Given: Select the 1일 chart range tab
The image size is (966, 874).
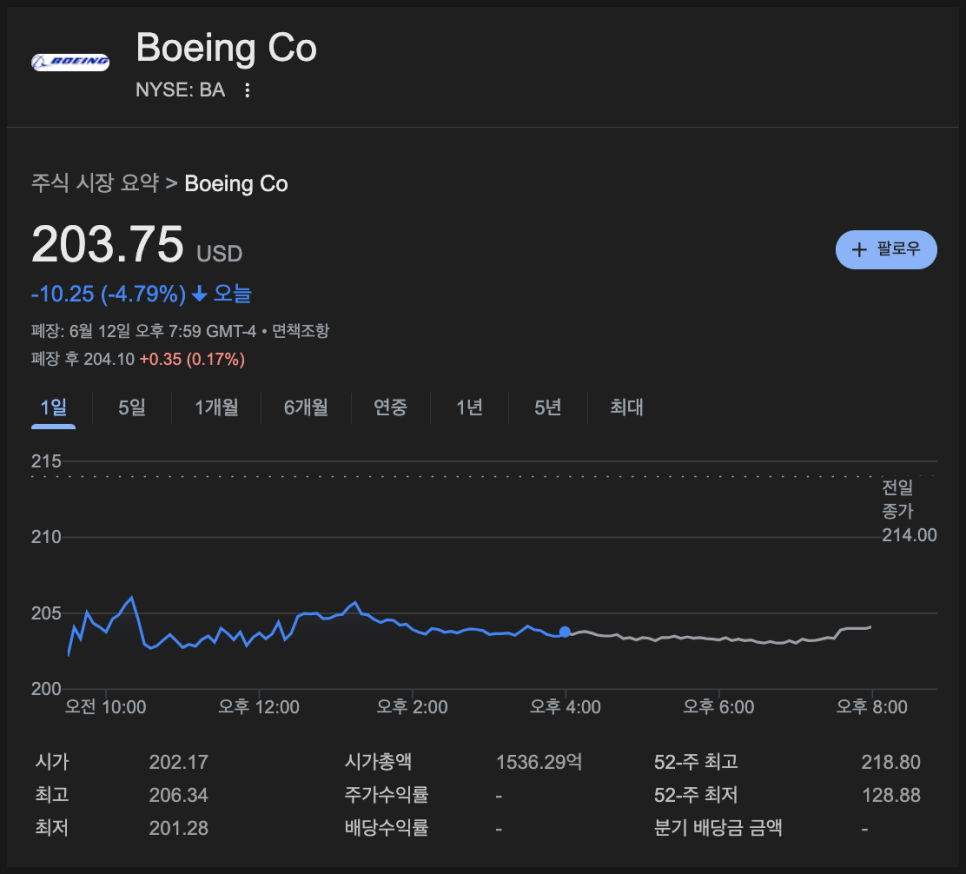Looking at the screenshot, I should (x=54, y=407).
